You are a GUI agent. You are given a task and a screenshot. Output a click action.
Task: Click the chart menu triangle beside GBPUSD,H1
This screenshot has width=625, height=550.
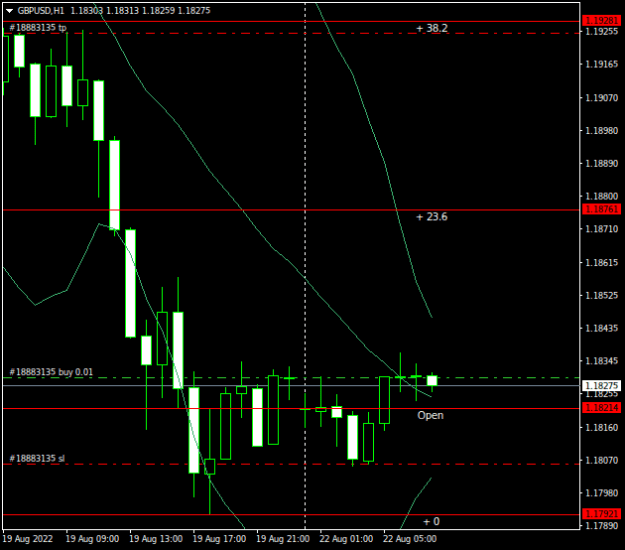click(10, 11)
